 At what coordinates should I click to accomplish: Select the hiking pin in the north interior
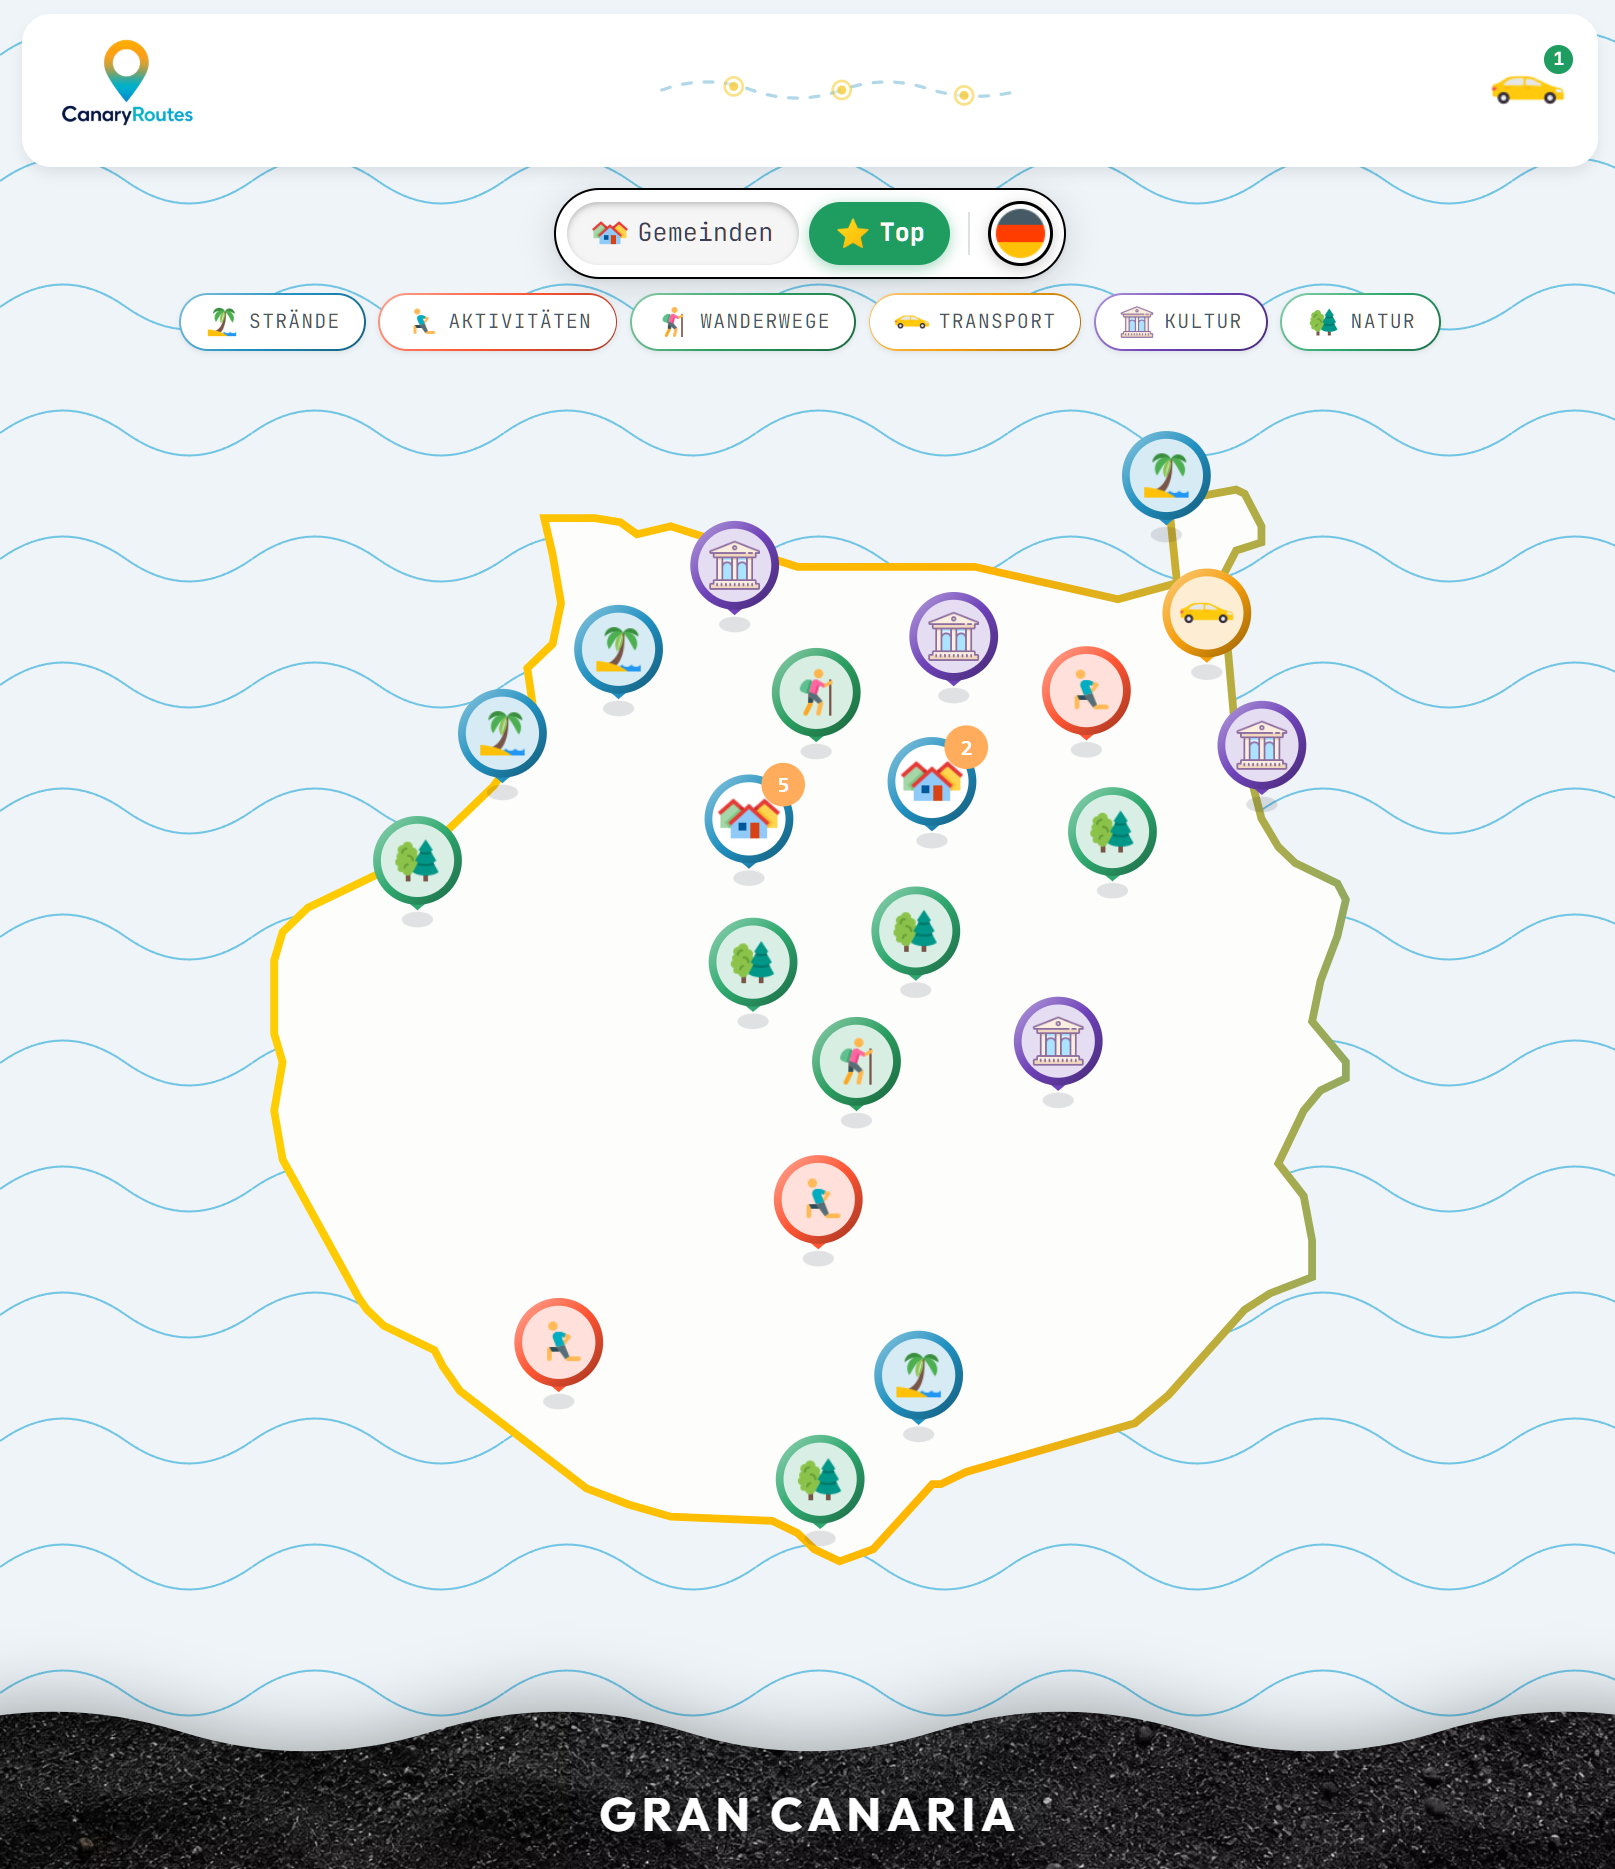pyautogui.click(x=816, y=693)
